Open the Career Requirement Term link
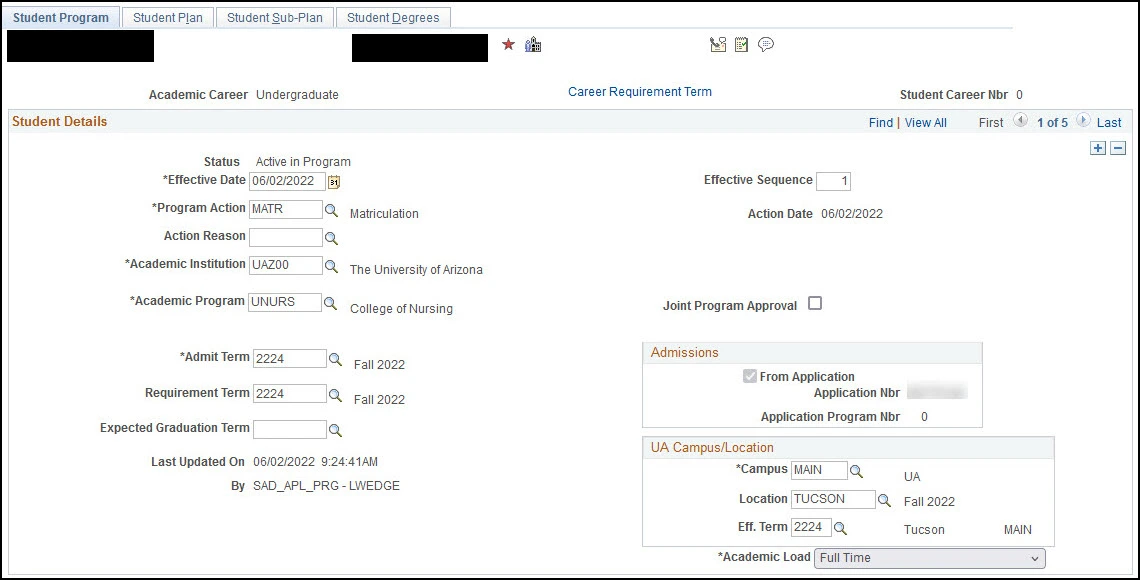 pyautogui.click(x=640, y=92)
